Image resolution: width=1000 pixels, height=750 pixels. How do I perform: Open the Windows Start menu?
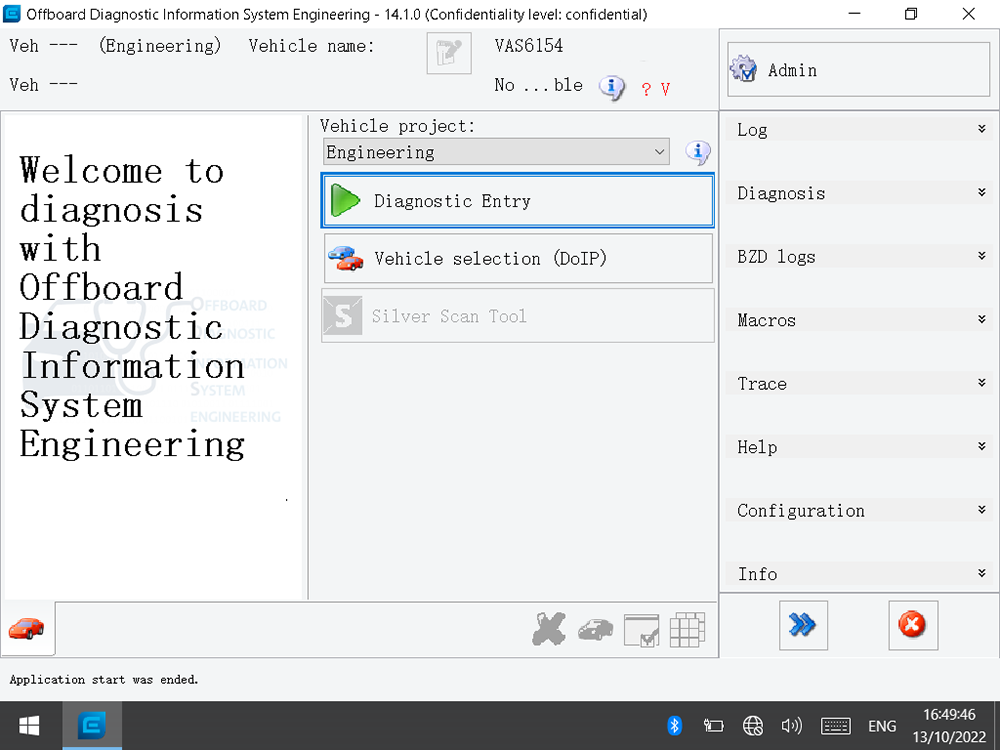click(x=29, y=726)
